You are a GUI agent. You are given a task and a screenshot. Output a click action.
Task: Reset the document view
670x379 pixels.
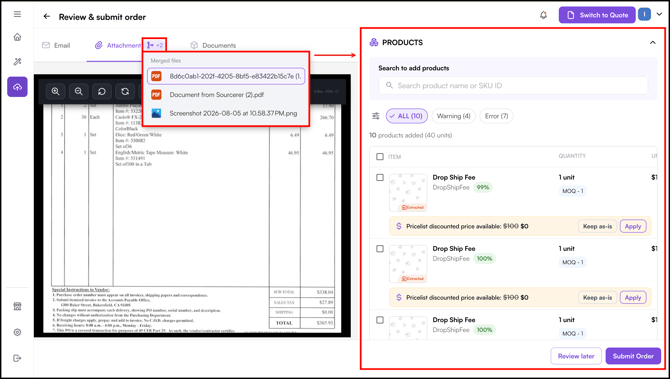tap(125, 91)
